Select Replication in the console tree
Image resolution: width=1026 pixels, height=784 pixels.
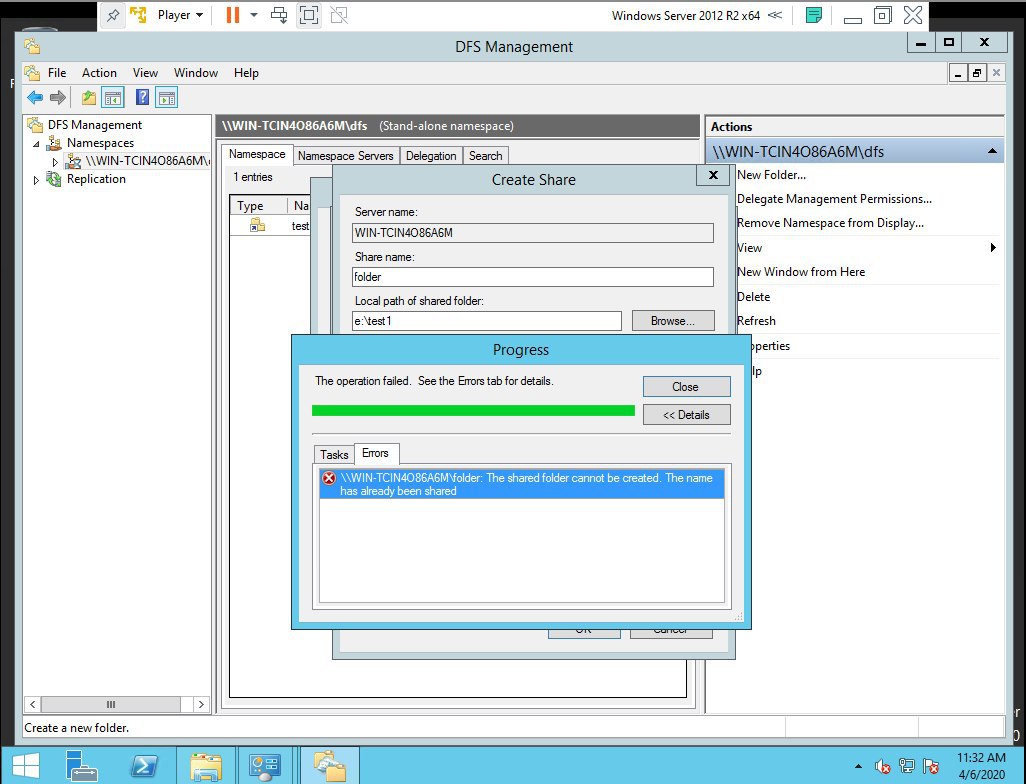click(x=96, y=179)
